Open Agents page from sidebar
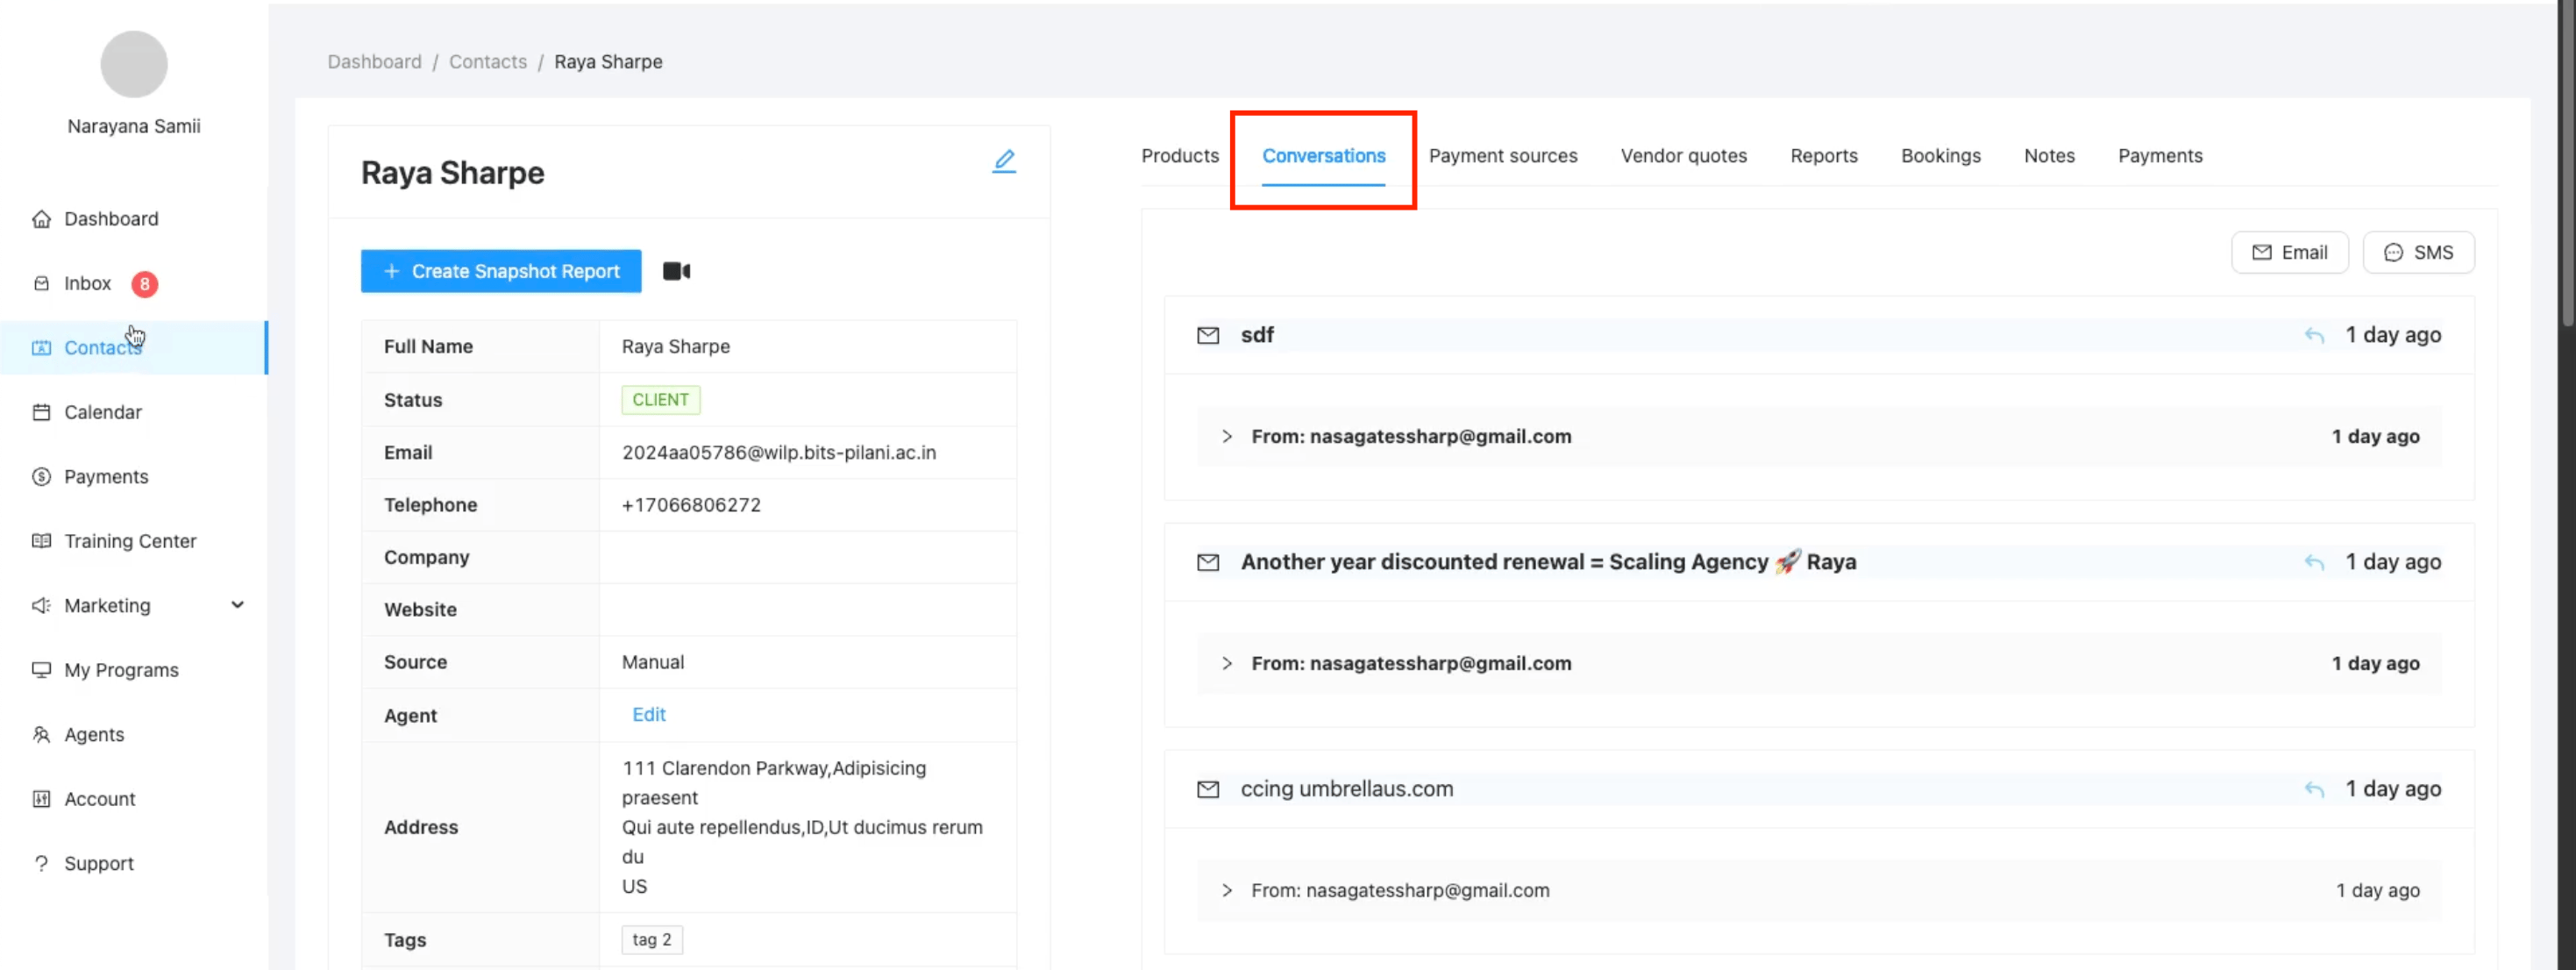 [94, 734]
